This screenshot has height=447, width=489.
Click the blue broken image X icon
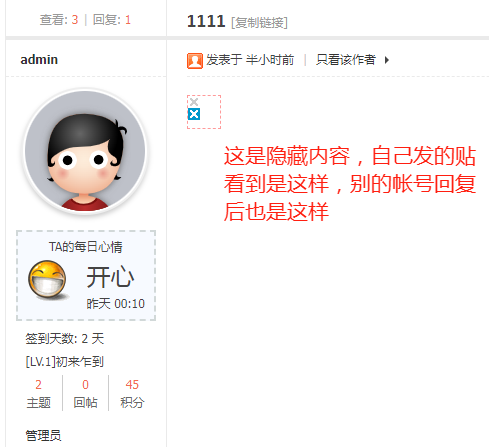[x=194, y=114]
